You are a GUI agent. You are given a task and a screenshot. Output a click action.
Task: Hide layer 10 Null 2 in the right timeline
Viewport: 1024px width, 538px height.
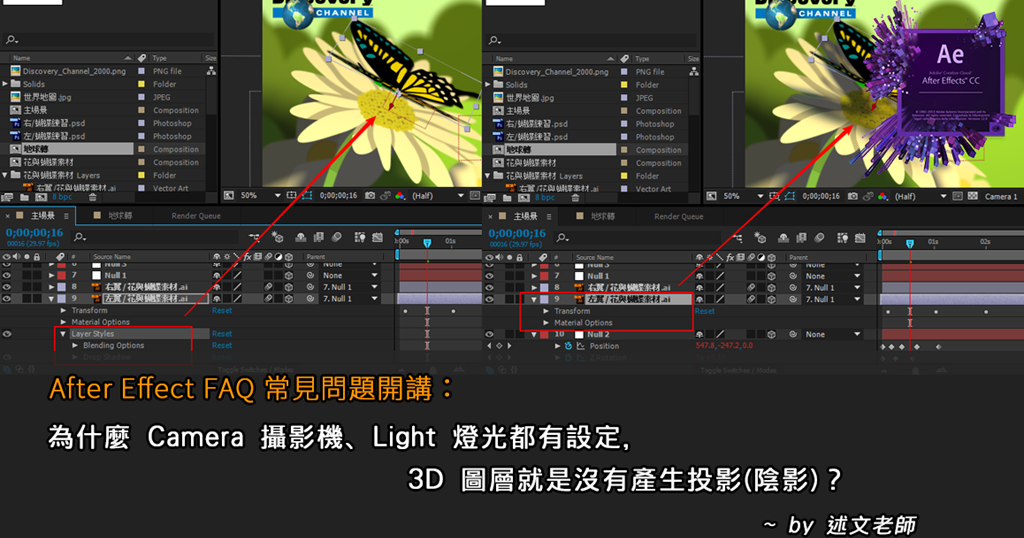click(489, 334)
